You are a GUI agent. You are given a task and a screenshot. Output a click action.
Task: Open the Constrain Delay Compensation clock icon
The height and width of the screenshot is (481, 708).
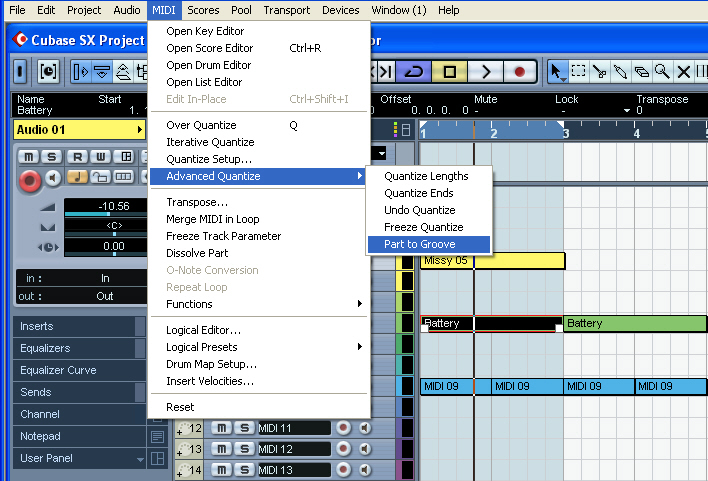point(48,71)
